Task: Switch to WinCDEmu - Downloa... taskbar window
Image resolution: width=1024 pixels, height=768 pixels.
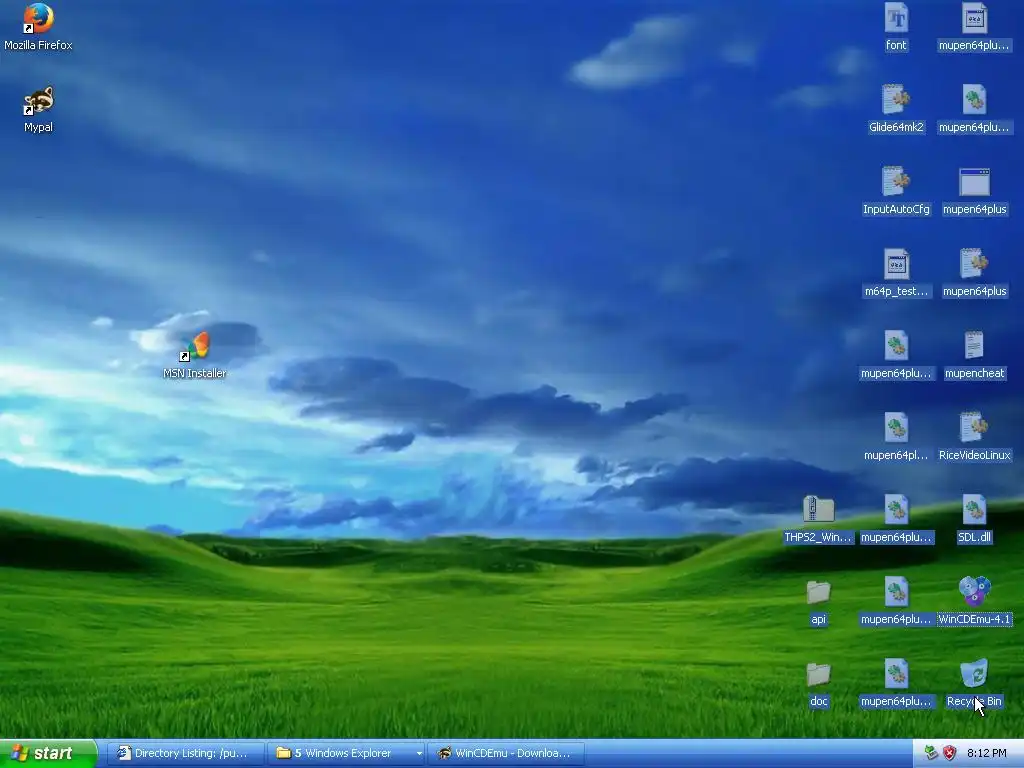Action: pyautogui.click(x=505, y=754)
